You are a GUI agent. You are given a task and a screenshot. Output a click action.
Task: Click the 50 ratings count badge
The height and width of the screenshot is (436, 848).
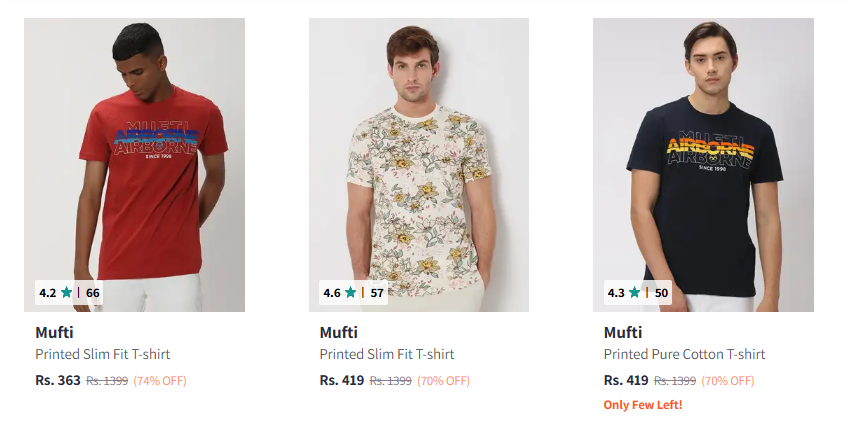click(661, 293)
